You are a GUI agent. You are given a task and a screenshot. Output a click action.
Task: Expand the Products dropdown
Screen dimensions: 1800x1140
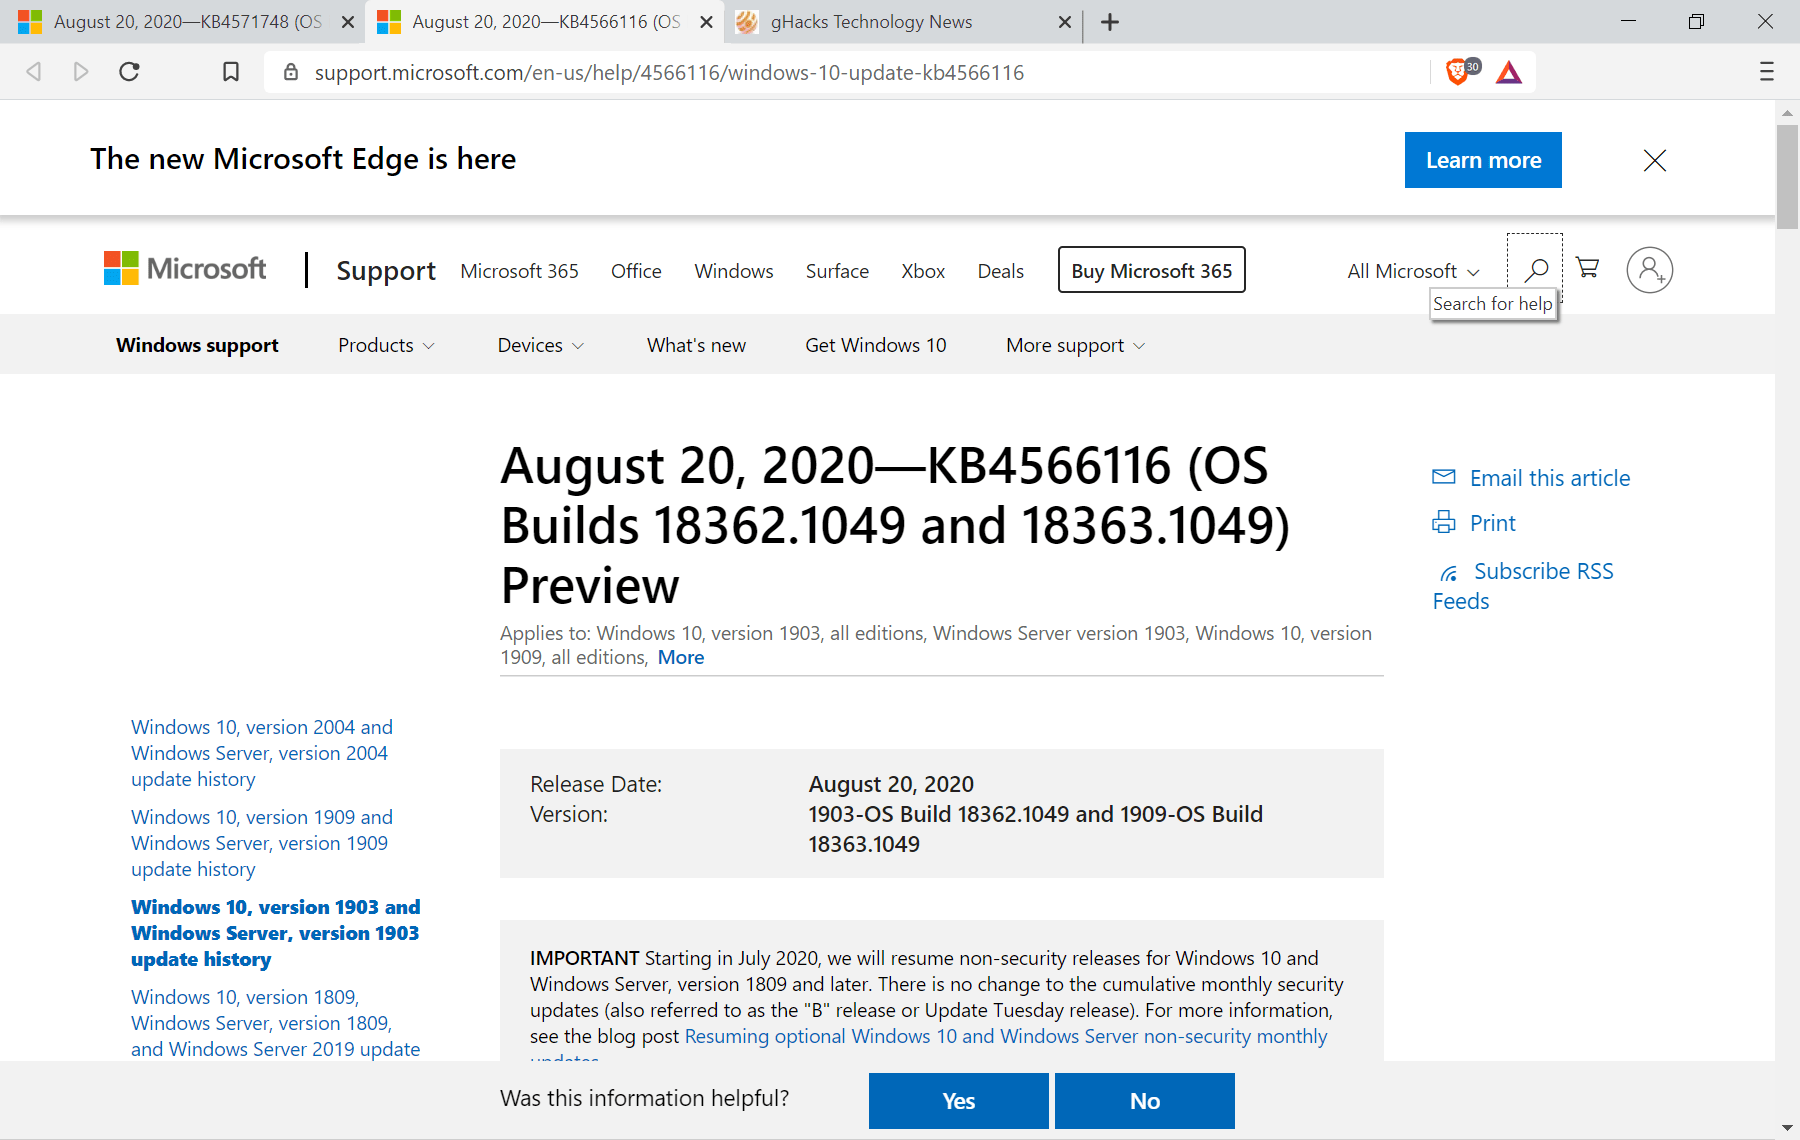[386, 345]
